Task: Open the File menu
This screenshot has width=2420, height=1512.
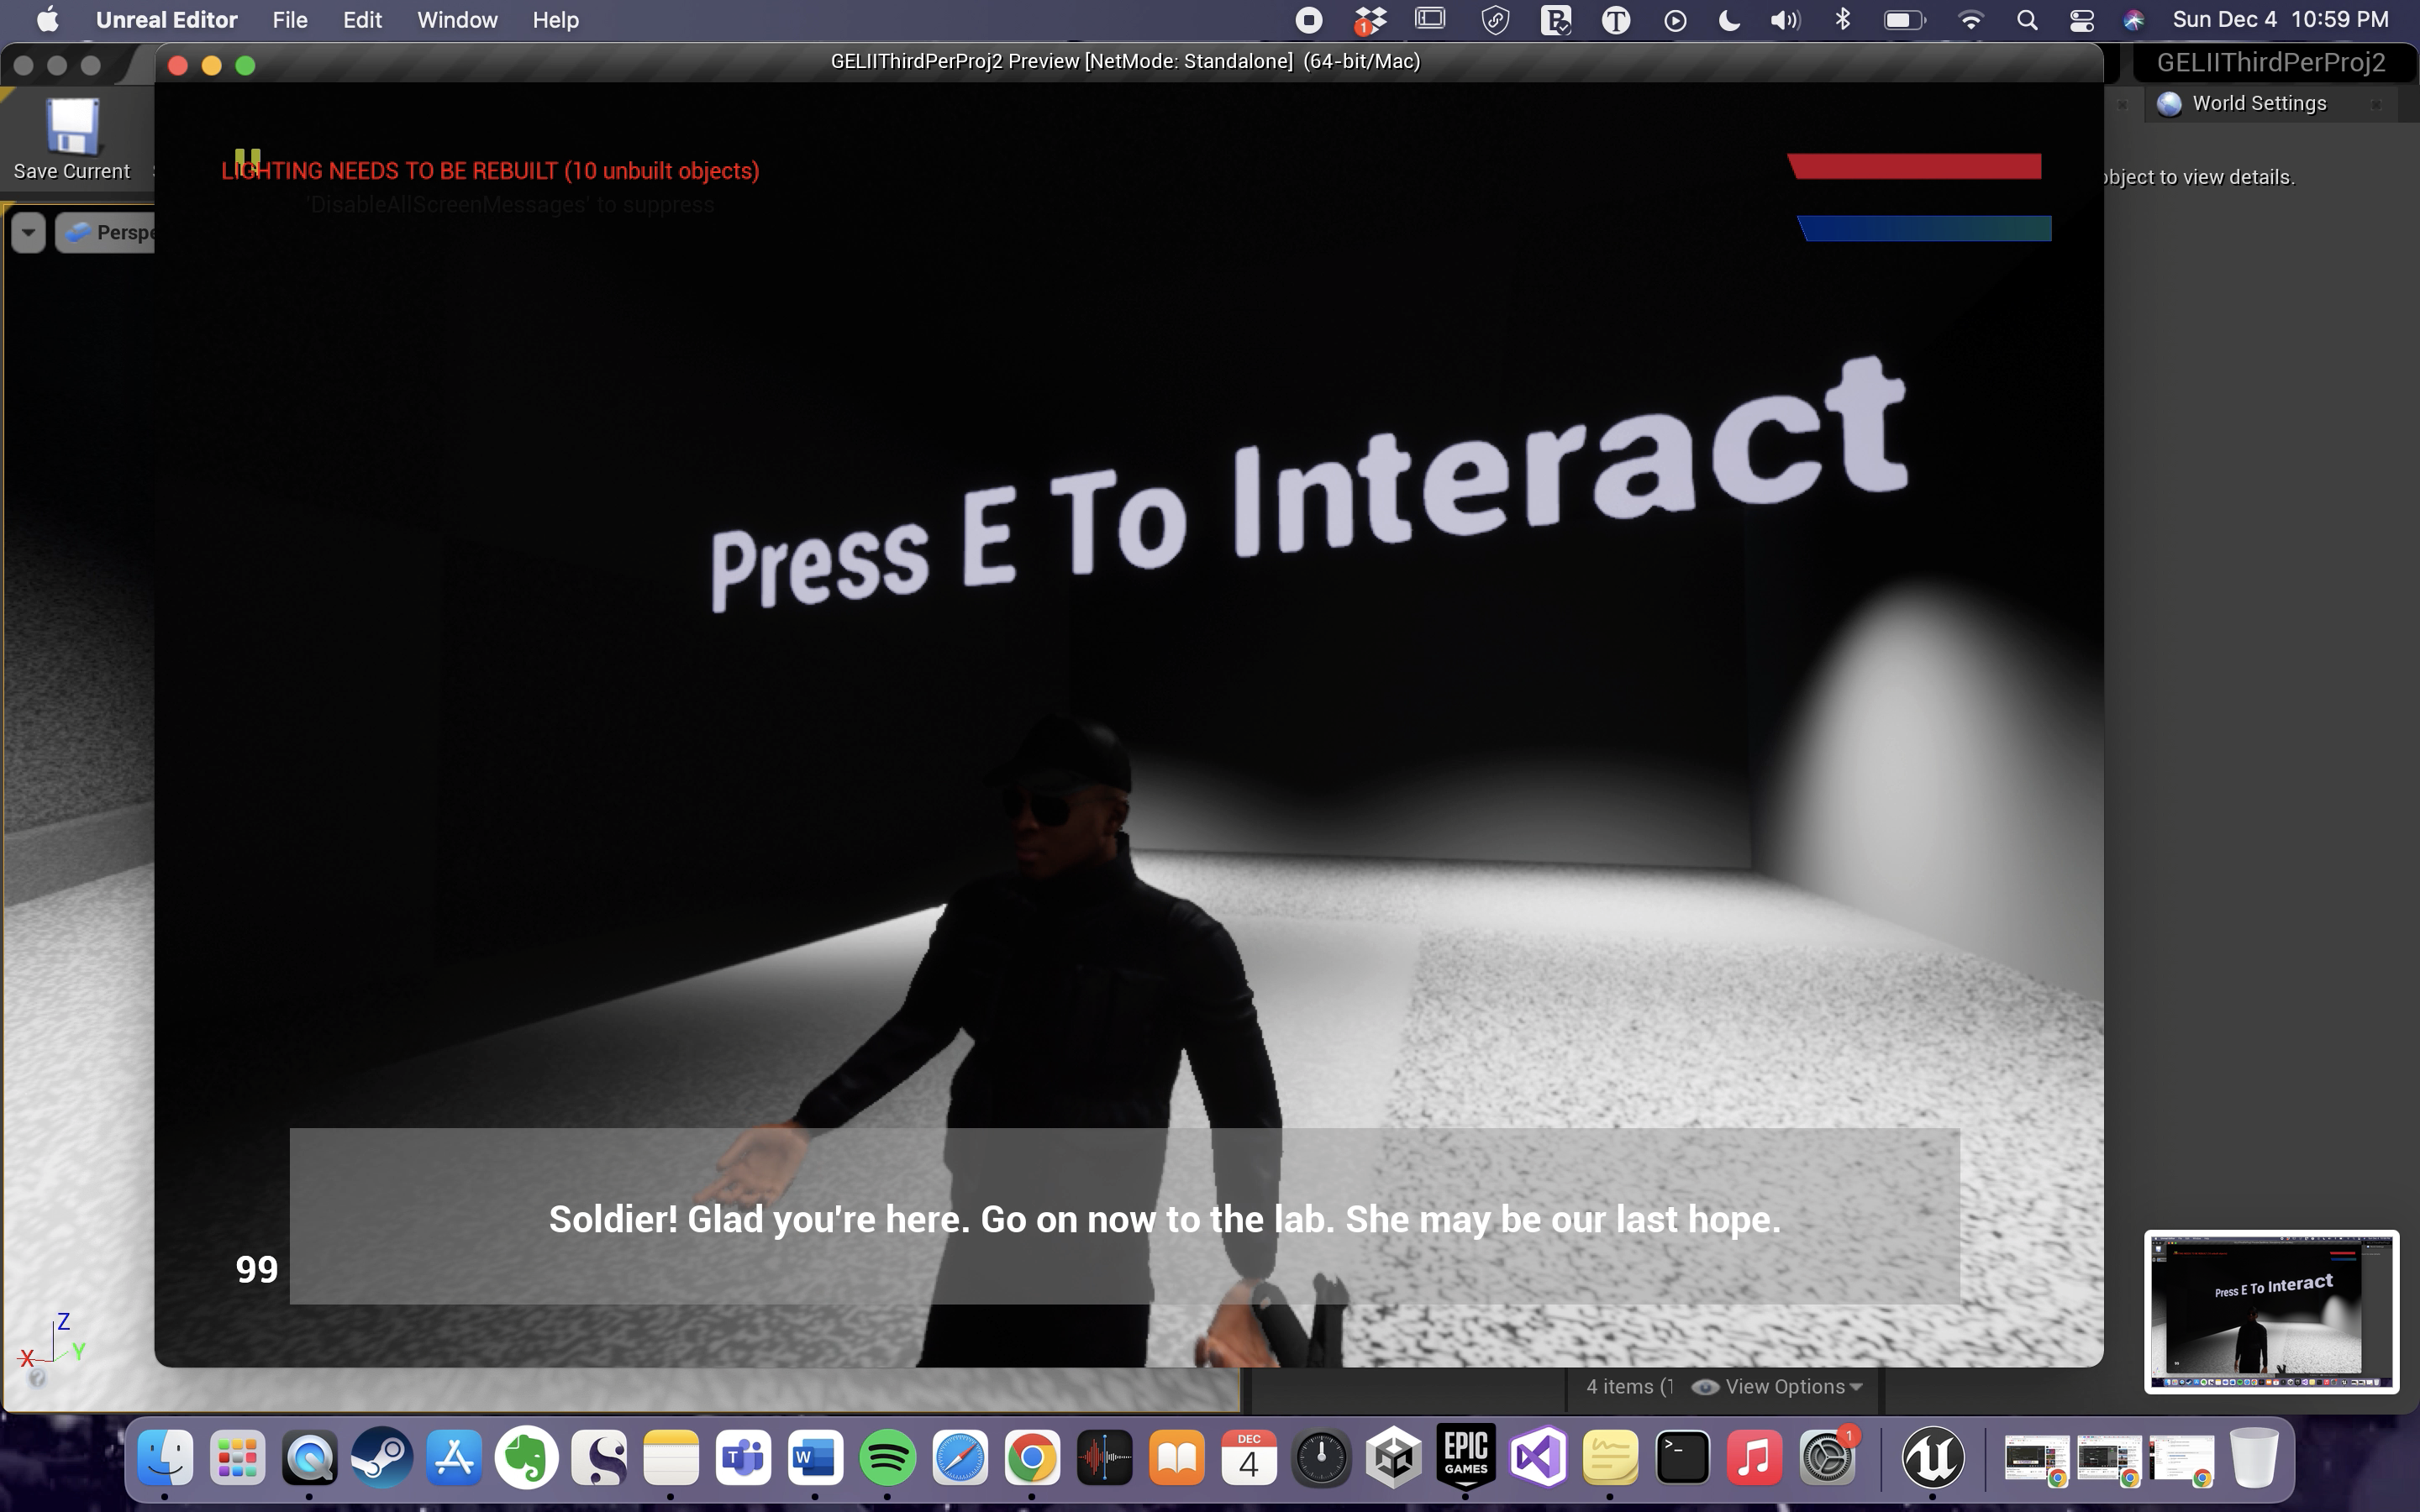Action: point(289,20)
